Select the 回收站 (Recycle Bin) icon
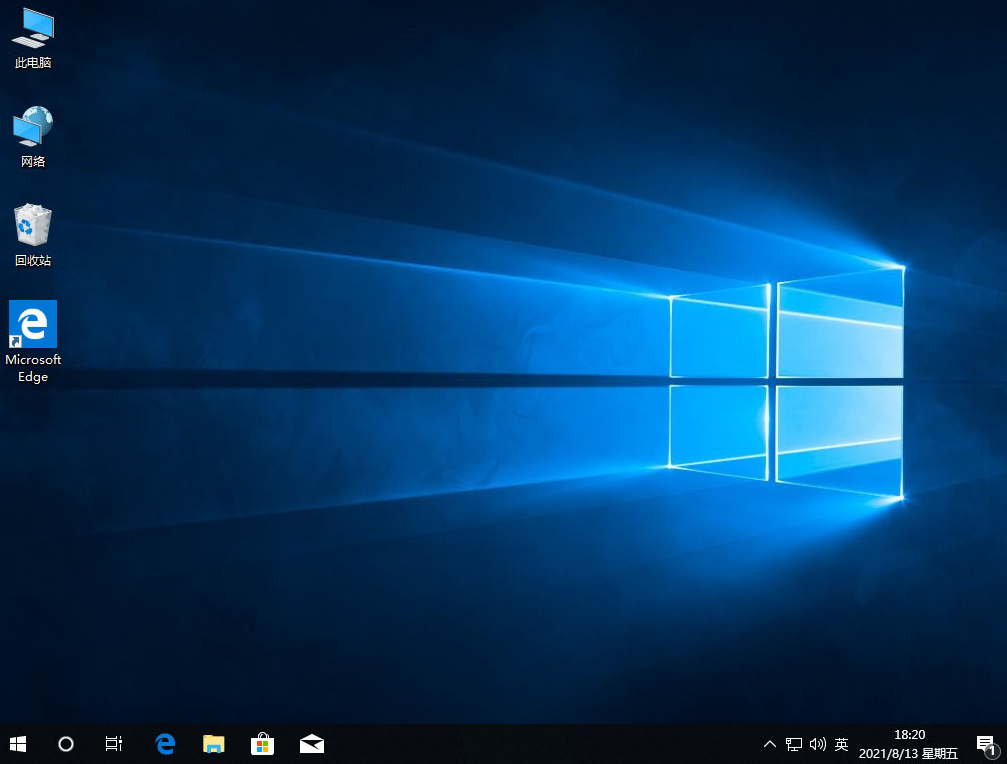Image resolution: width=1007 pixels, height=764 pixels. (x=33, y=226)
